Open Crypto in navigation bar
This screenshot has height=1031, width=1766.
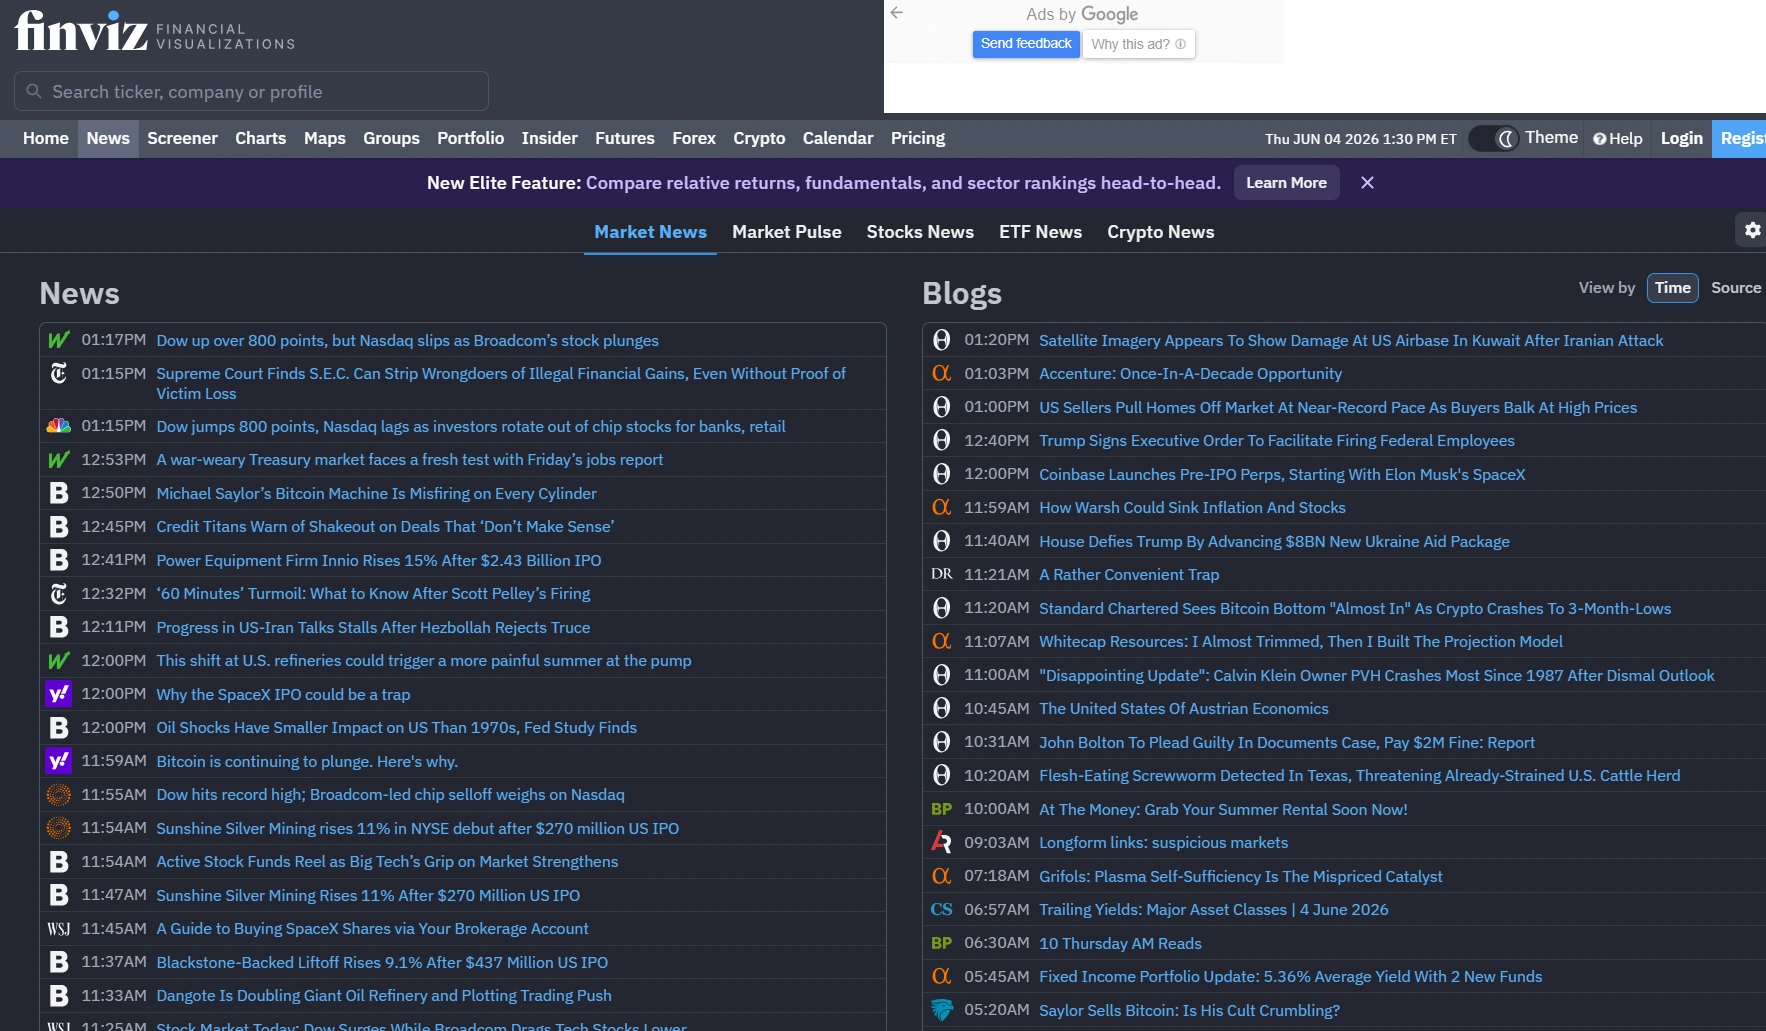point(759,139)
